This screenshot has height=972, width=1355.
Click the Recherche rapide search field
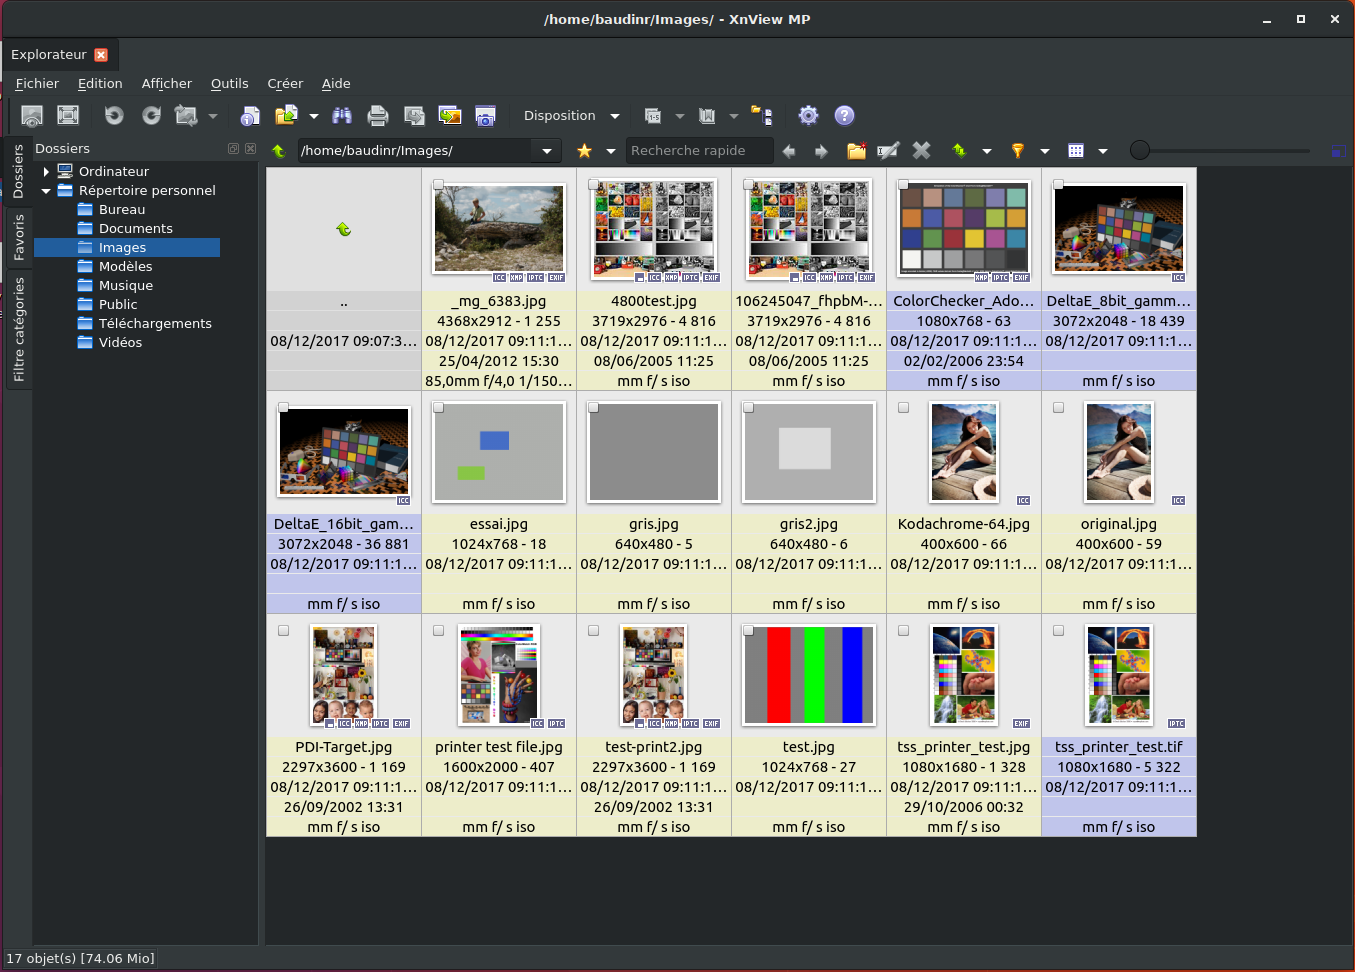click(x=698, y=151)
